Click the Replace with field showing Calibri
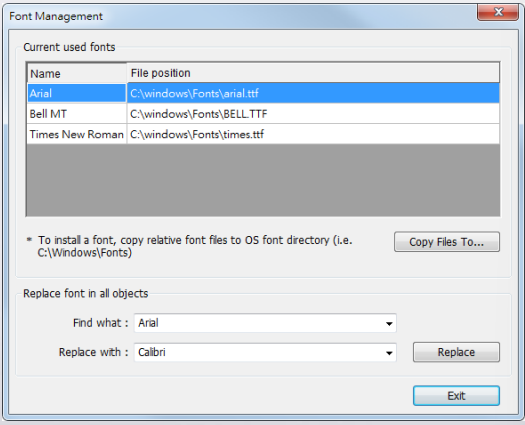The height and width of the screenshot is (425, 525). pyautogui.click(x=265, y=352)
